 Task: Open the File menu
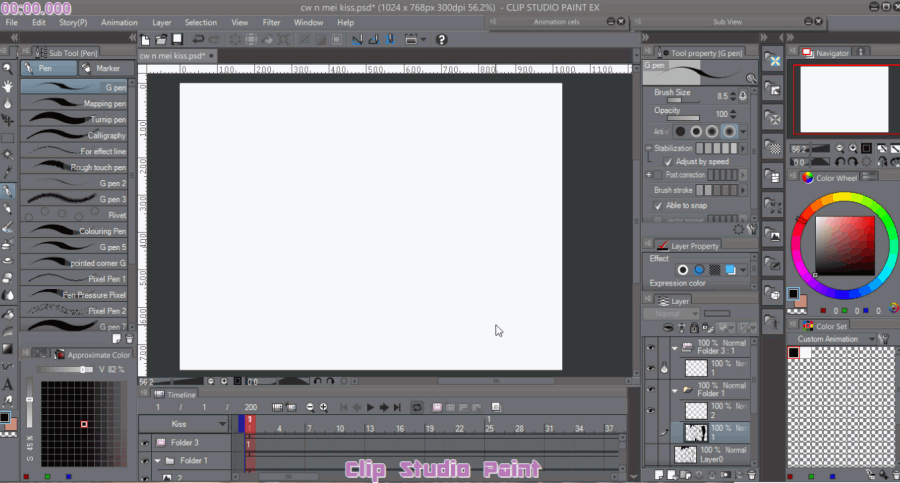point(11,22)
